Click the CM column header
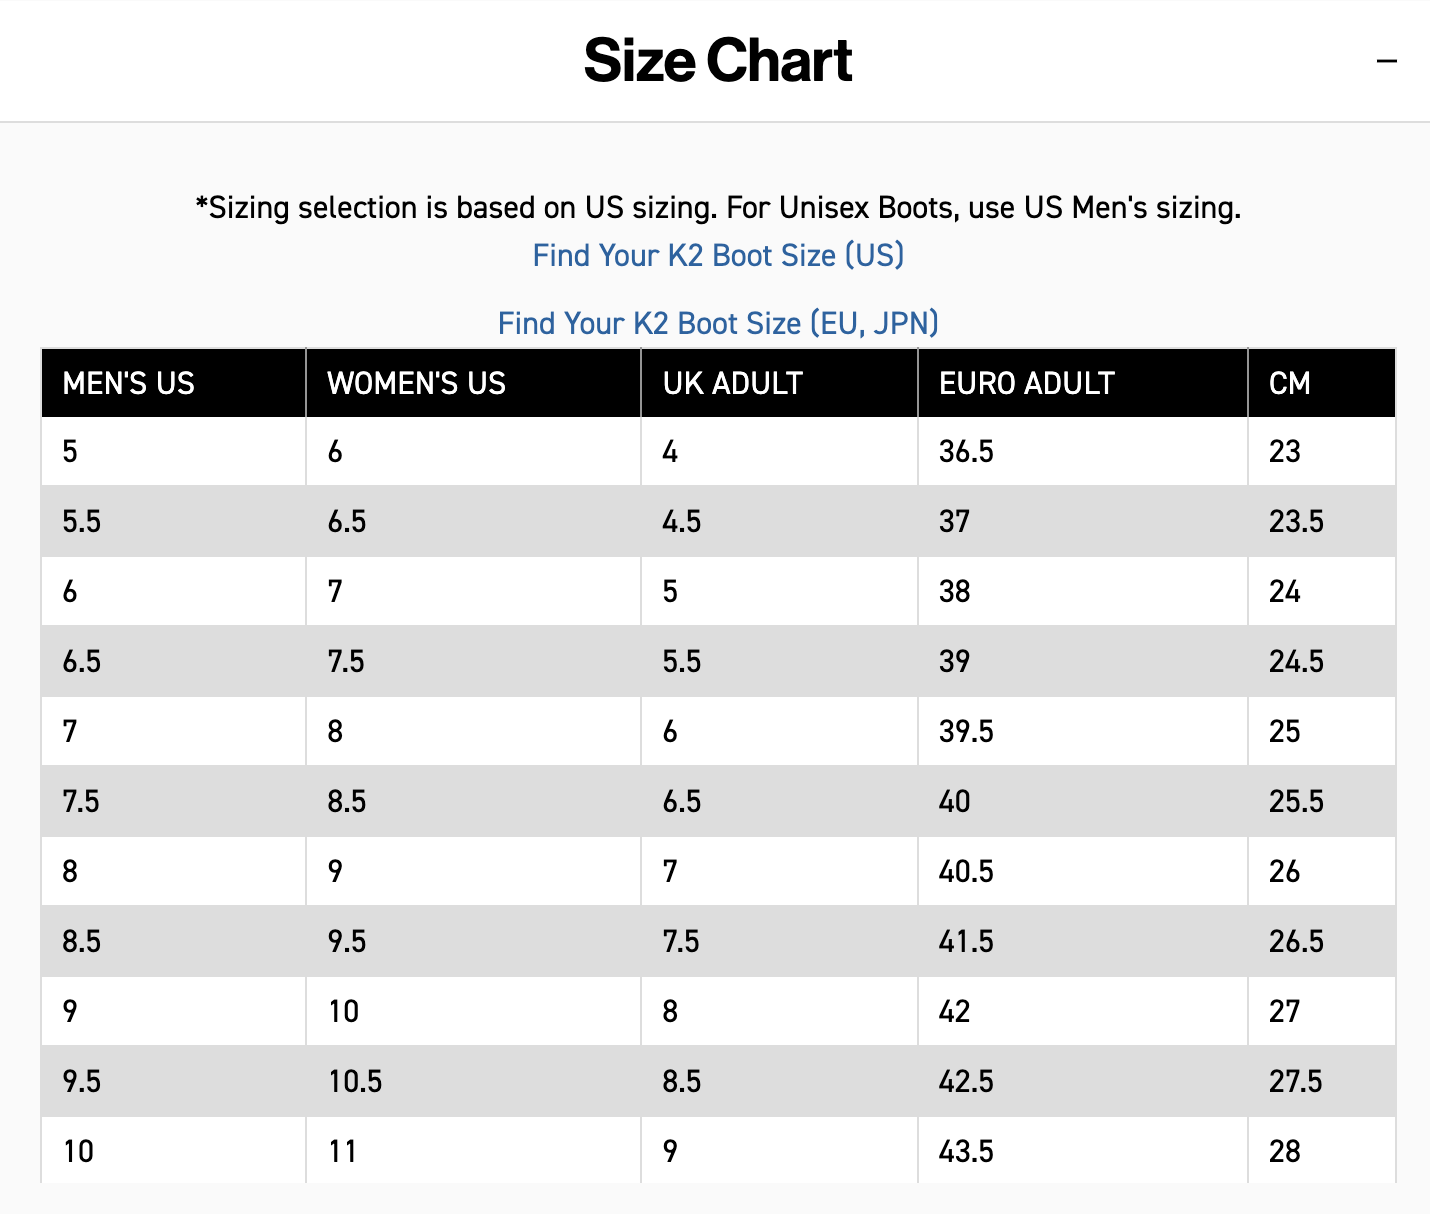The width and height of the screenshot is (1430, 1214). (x=1289, y=383)
